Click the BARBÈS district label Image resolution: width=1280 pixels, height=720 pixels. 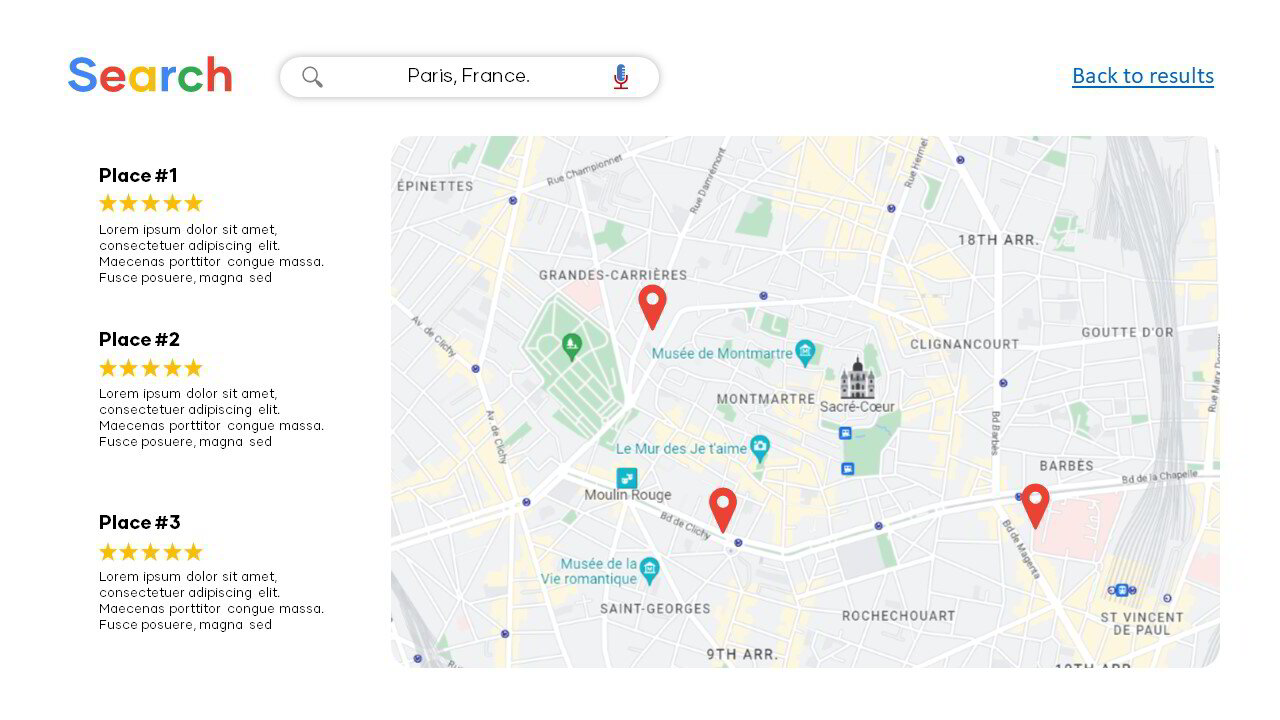click(1066, 466)
